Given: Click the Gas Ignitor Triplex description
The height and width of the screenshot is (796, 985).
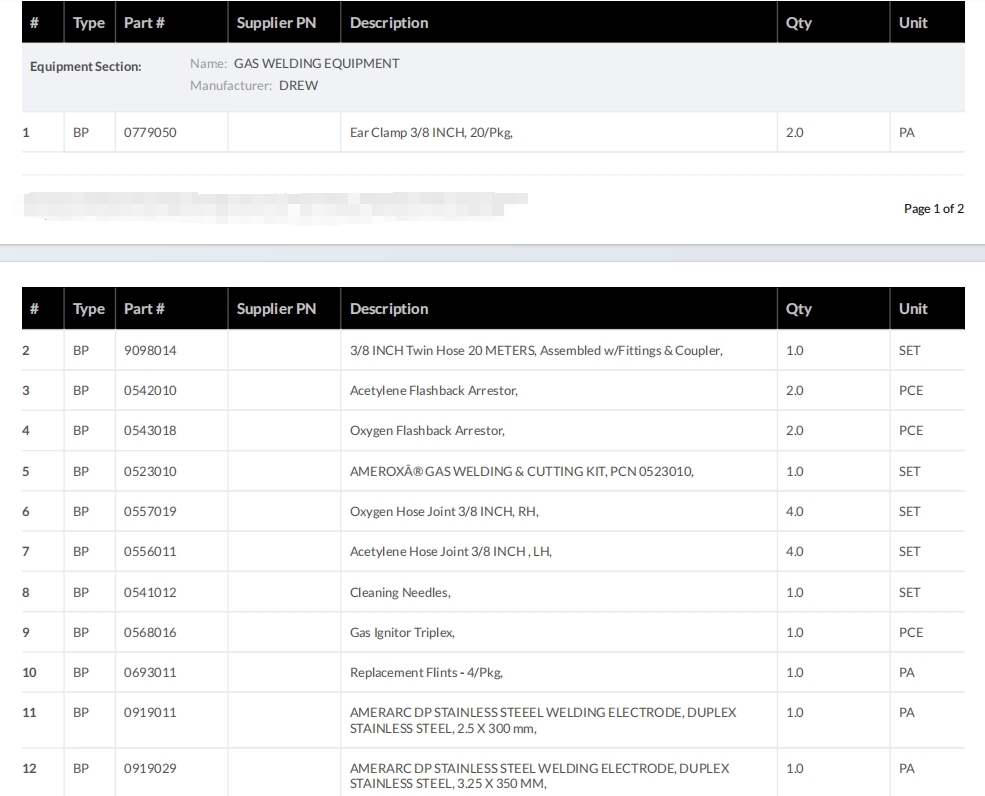Looking at the screenshot, I should (x=403, y=633).
